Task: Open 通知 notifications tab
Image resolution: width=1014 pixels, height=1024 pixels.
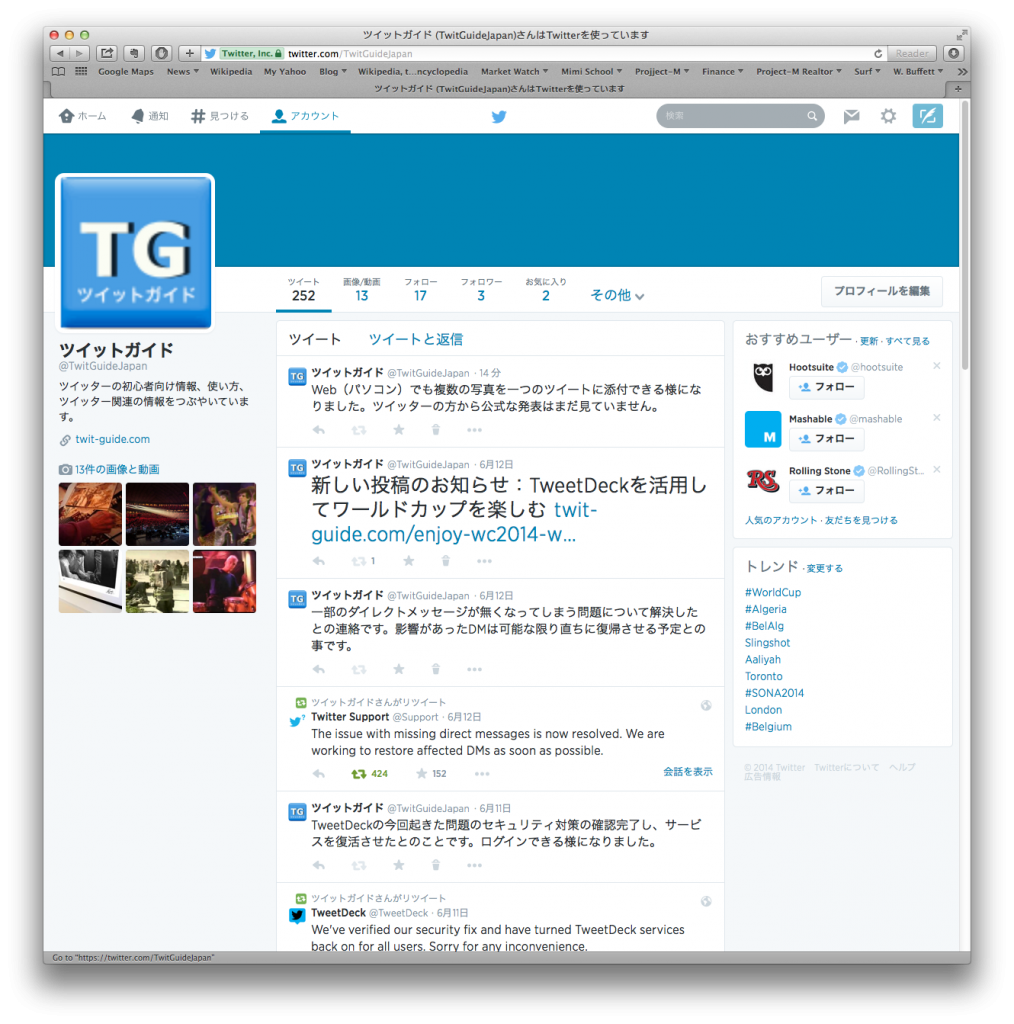Action: pos(150,116)
